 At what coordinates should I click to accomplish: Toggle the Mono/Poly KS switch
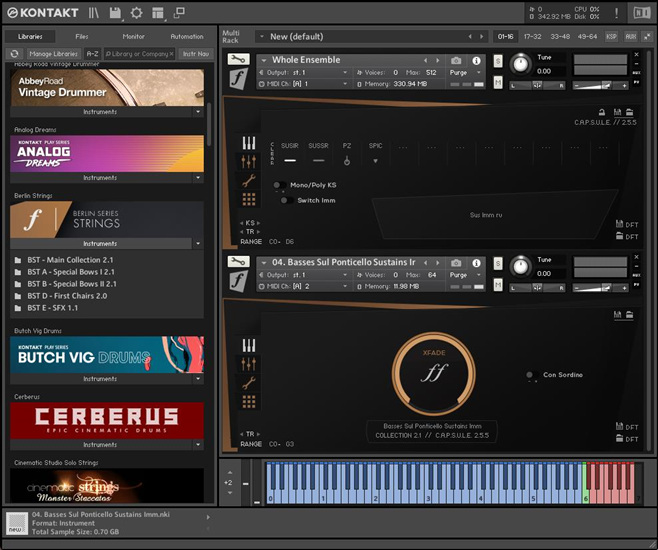click(x=278, y=185)
